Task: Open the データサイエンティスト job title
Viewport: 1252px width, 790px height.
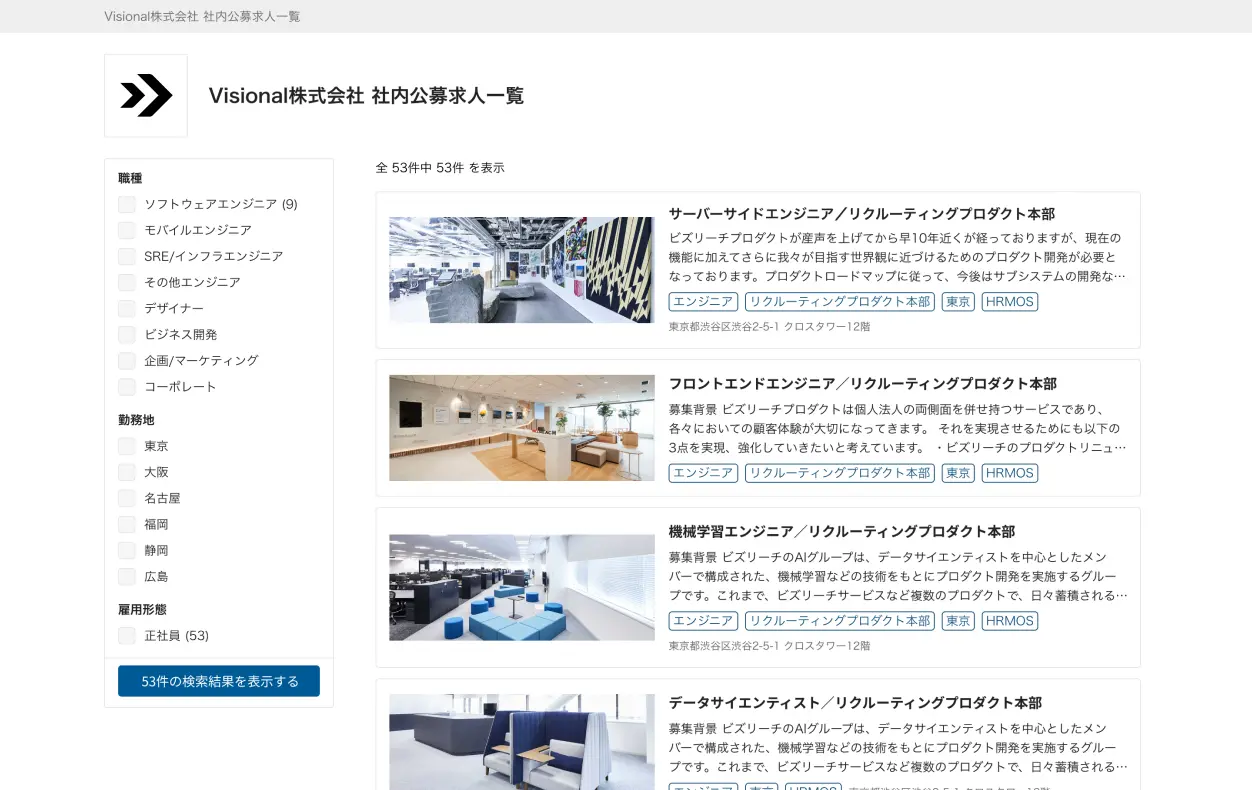Action: coord(856,703)
